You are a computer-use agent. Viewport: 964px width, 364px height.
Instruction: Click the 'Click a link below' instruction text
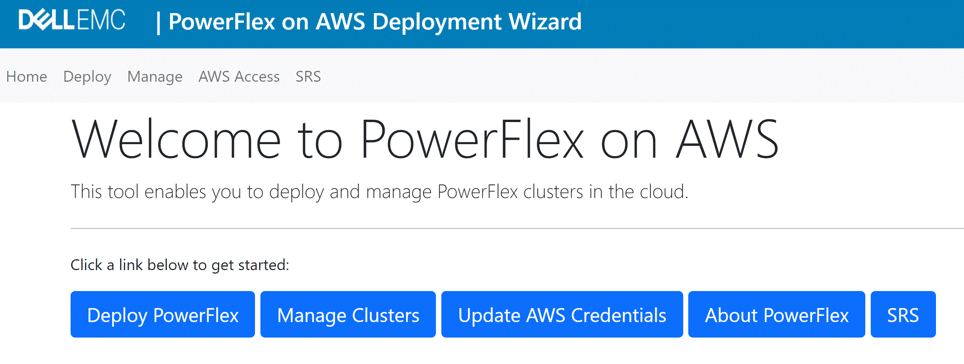tap(180, 266)
